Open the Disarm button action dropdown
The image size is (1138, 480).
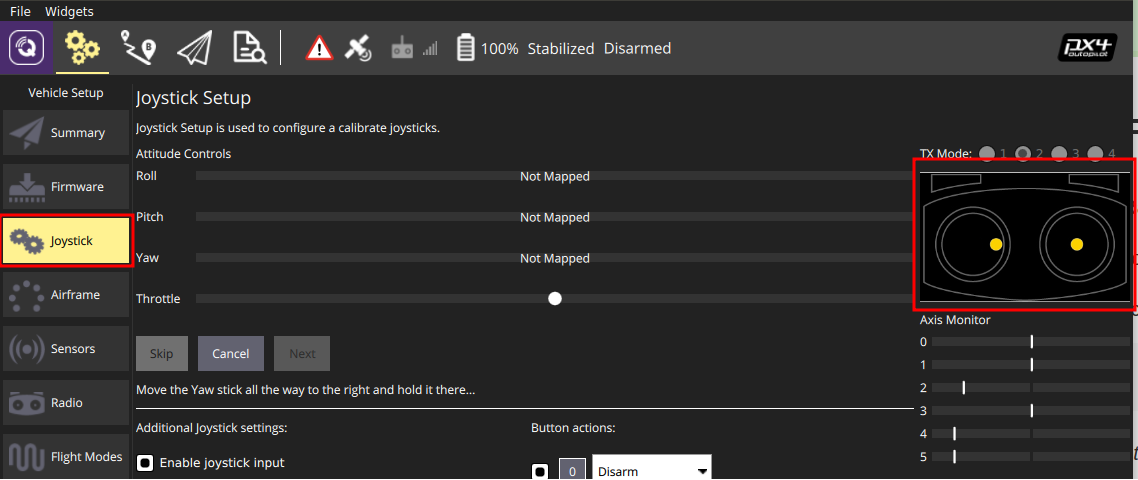point(652,471)
